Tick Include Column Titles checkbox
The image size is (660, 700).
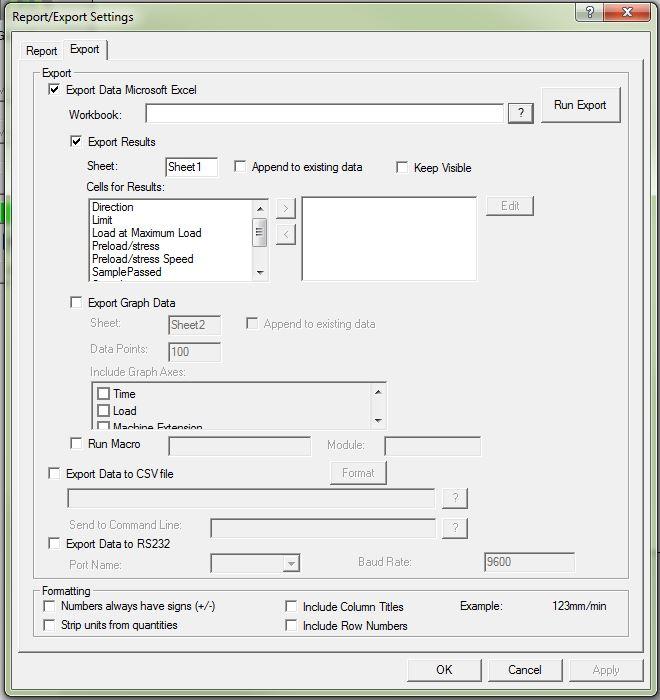(x=291, y=606)
